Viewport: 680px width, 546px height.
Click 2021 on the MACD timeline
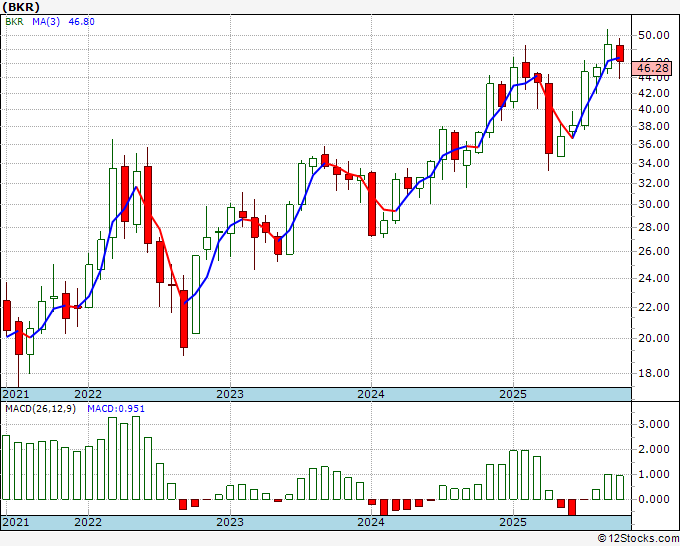16,522
